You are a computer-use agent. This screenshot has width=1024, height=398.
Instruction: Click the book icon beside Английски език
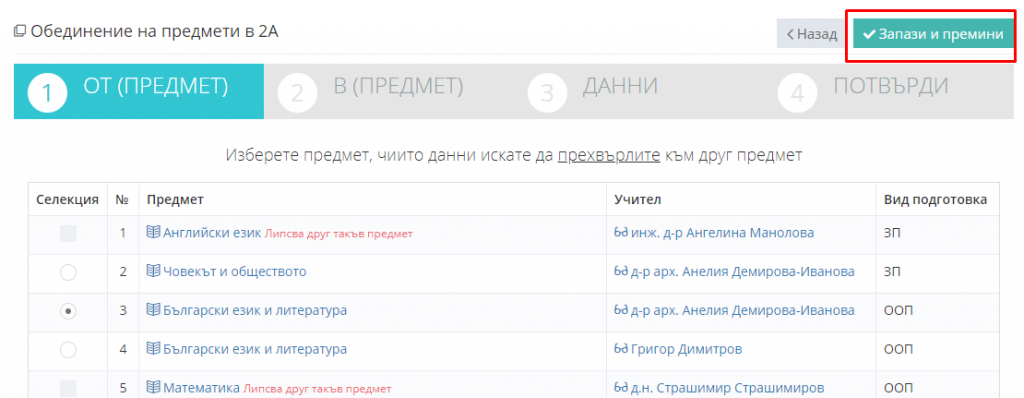153,233
